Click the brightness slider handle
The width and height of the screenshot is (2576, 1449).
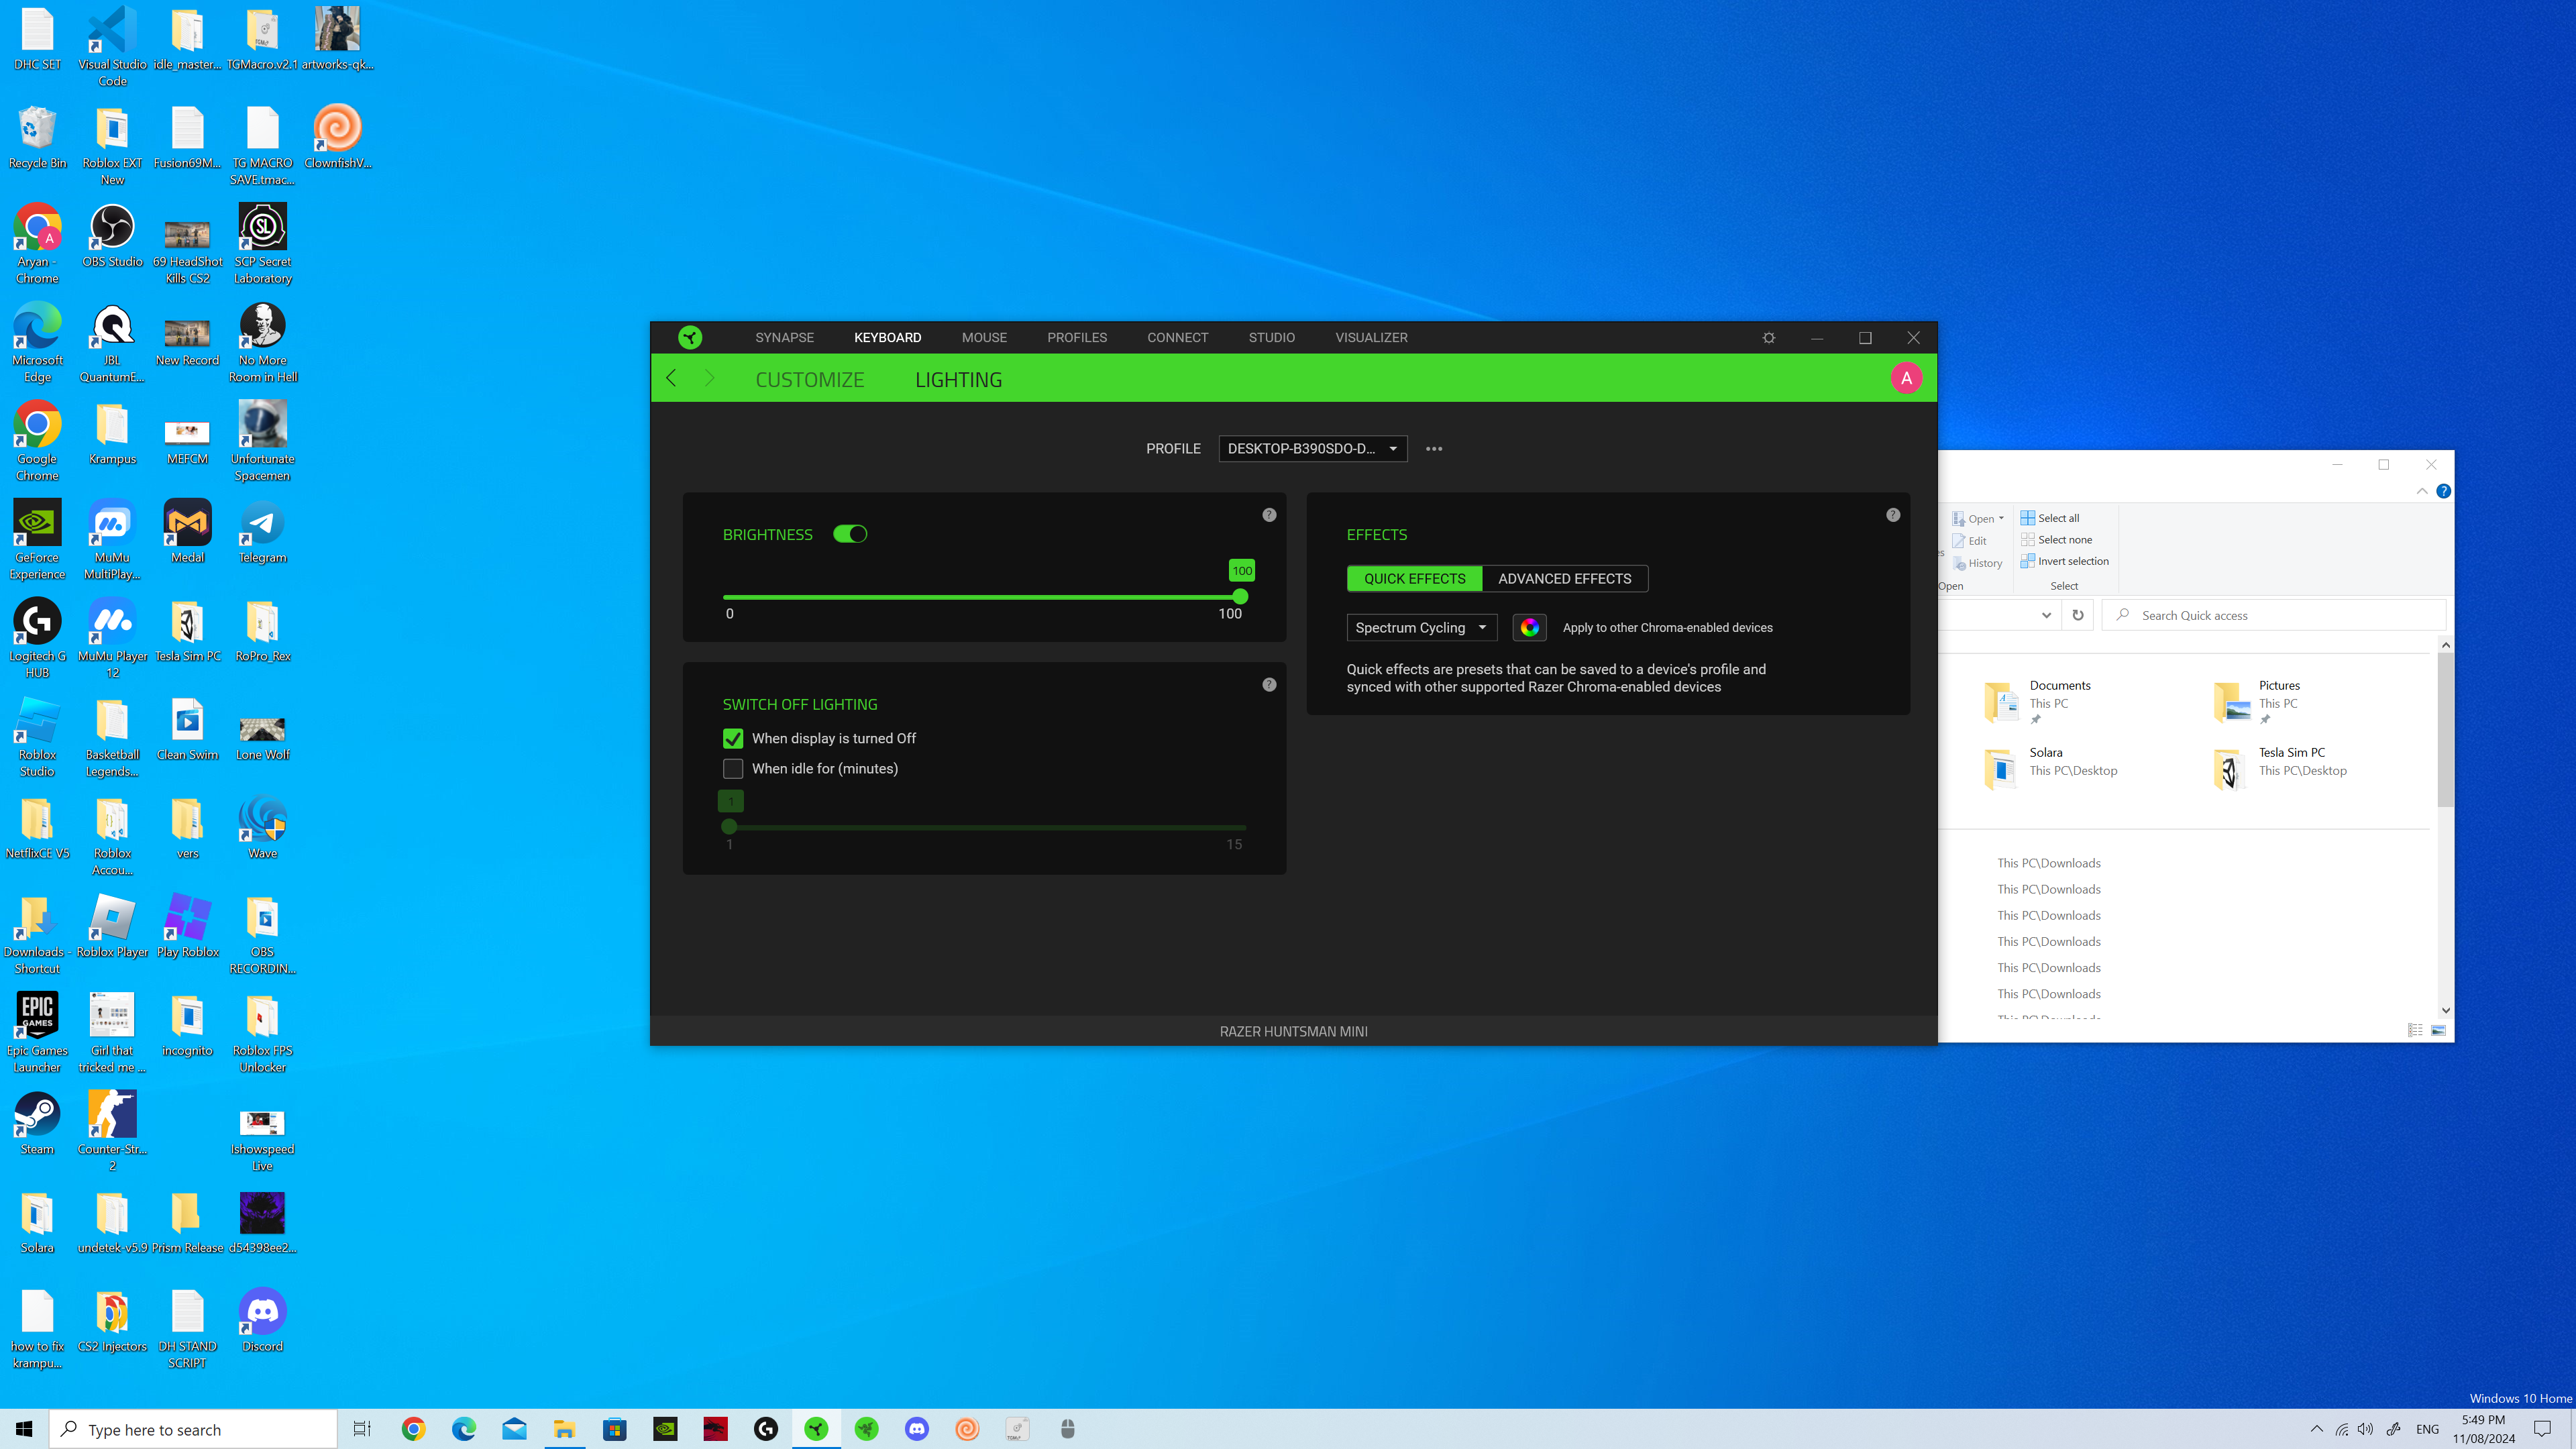coord(1240,597)
